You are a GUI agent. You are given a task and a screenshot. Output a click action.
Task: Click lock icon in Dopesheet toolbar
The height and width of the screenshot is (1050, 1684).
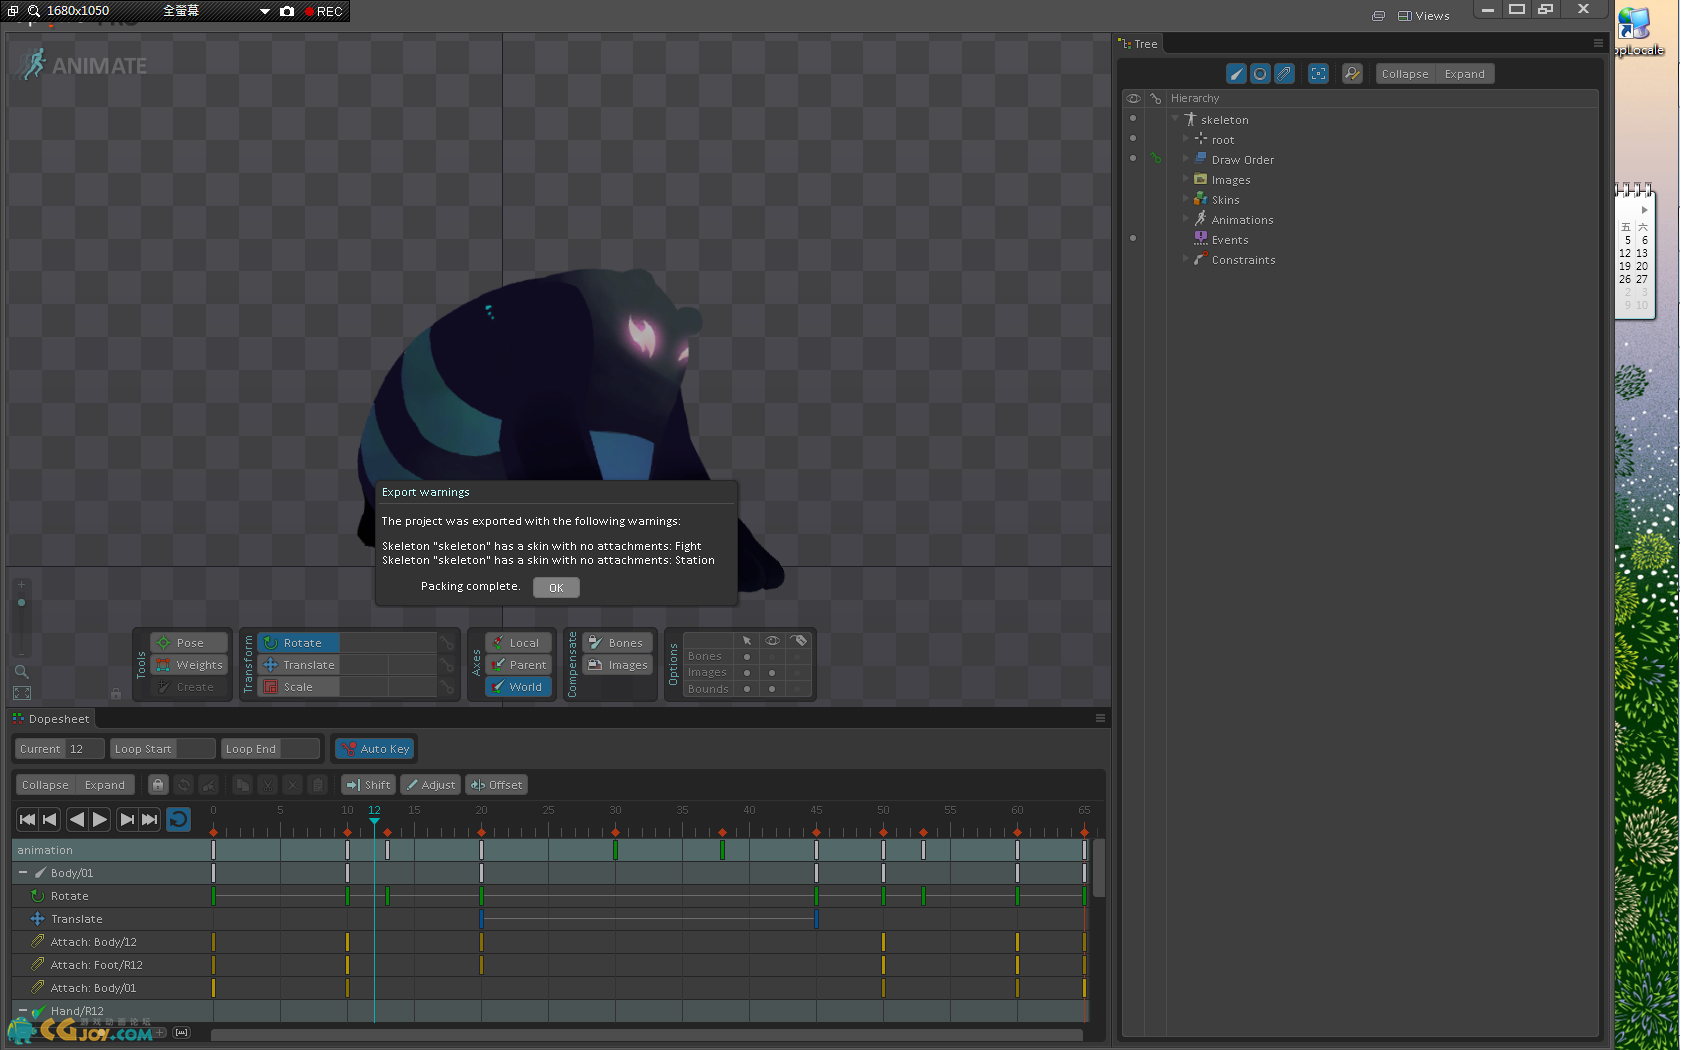158,785
